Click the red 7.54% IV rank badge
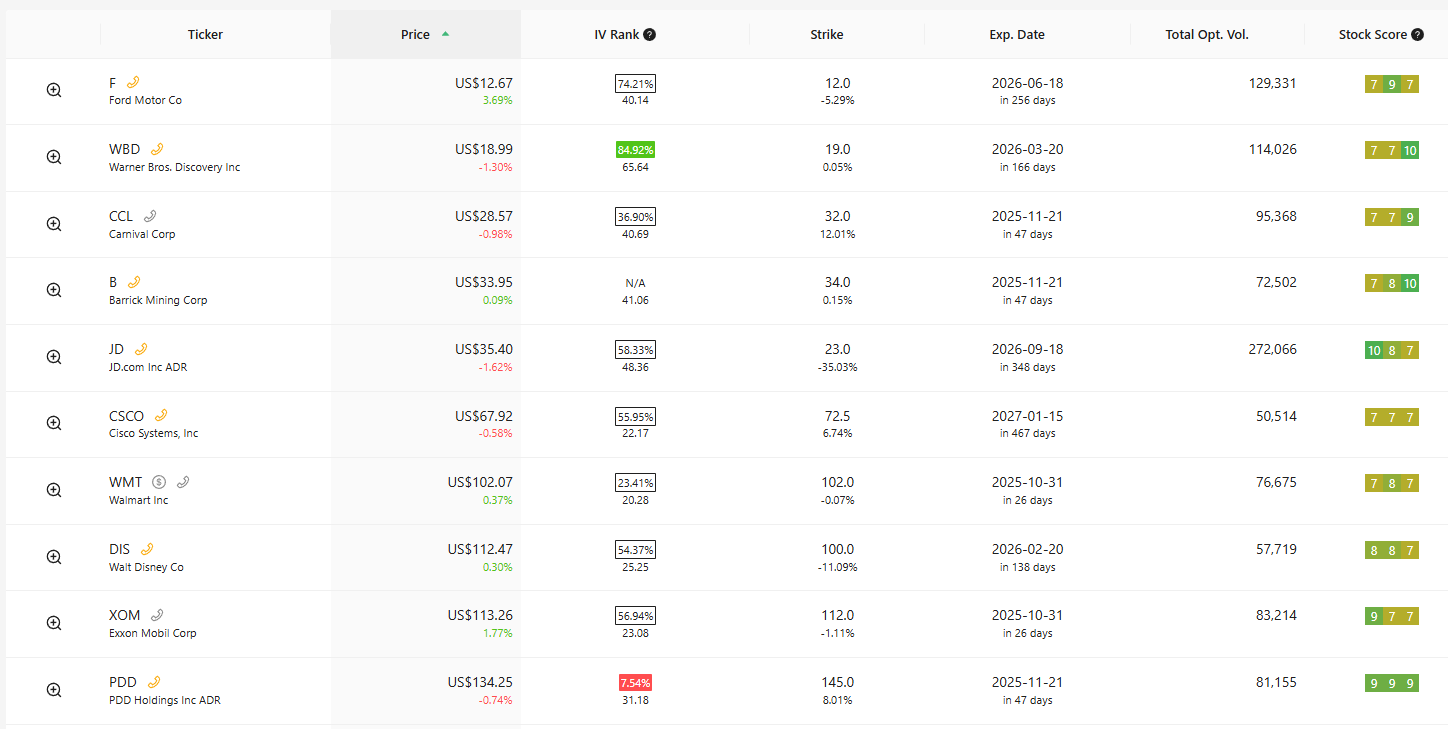Viewport: 1448px width, 729px height. pos(635,683)
